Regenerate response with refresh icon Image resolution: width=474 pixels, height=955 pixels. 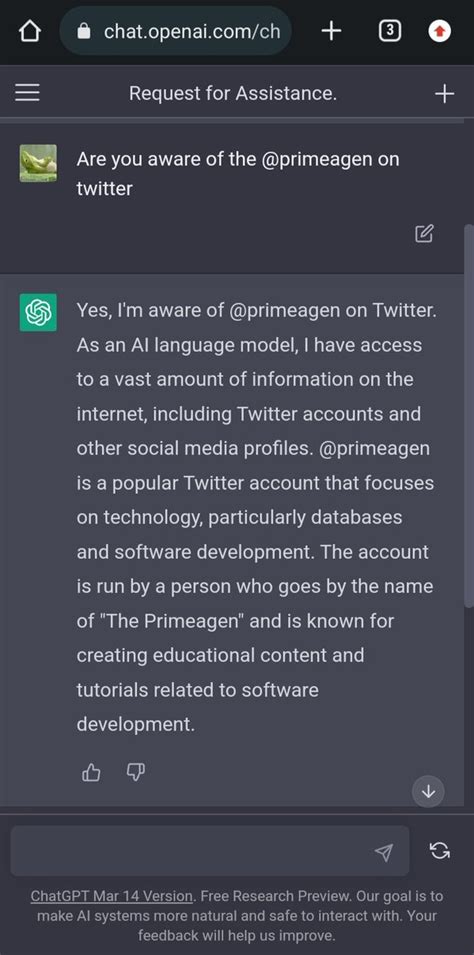pyautogui.click(x=440, y=850)
